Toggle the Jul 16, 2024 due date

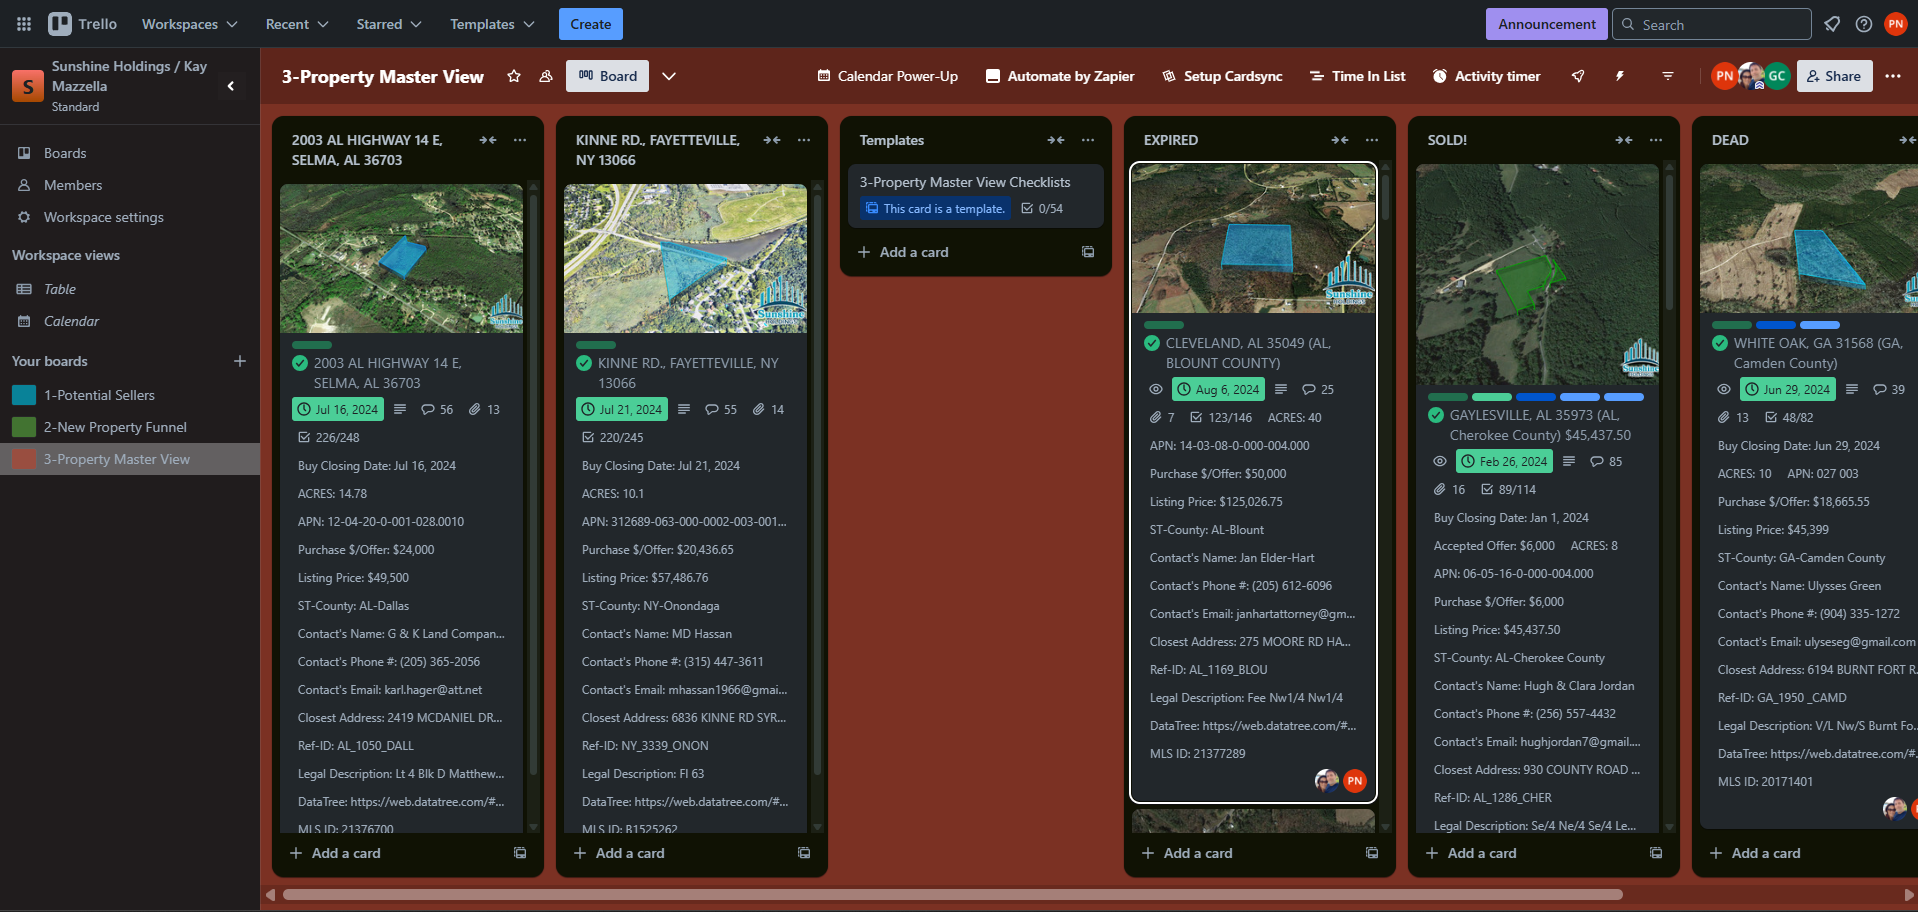point(337,409)
